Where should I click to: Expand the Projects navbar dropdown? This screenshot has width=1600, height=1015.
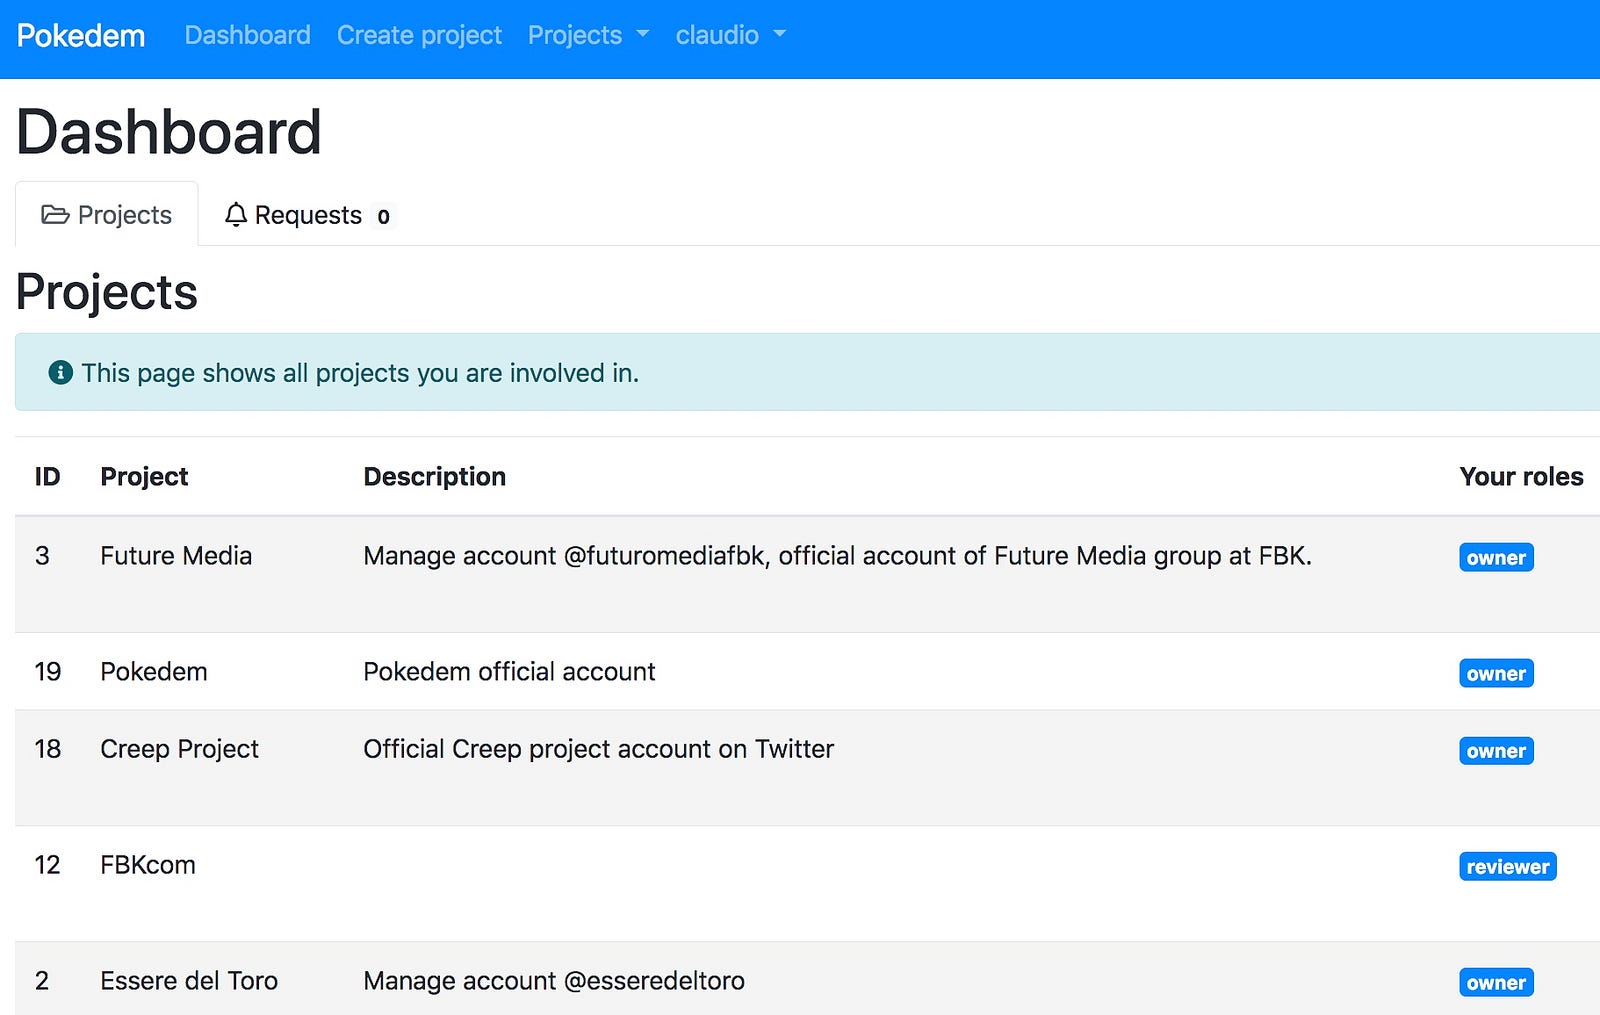(x=589, y=35)
